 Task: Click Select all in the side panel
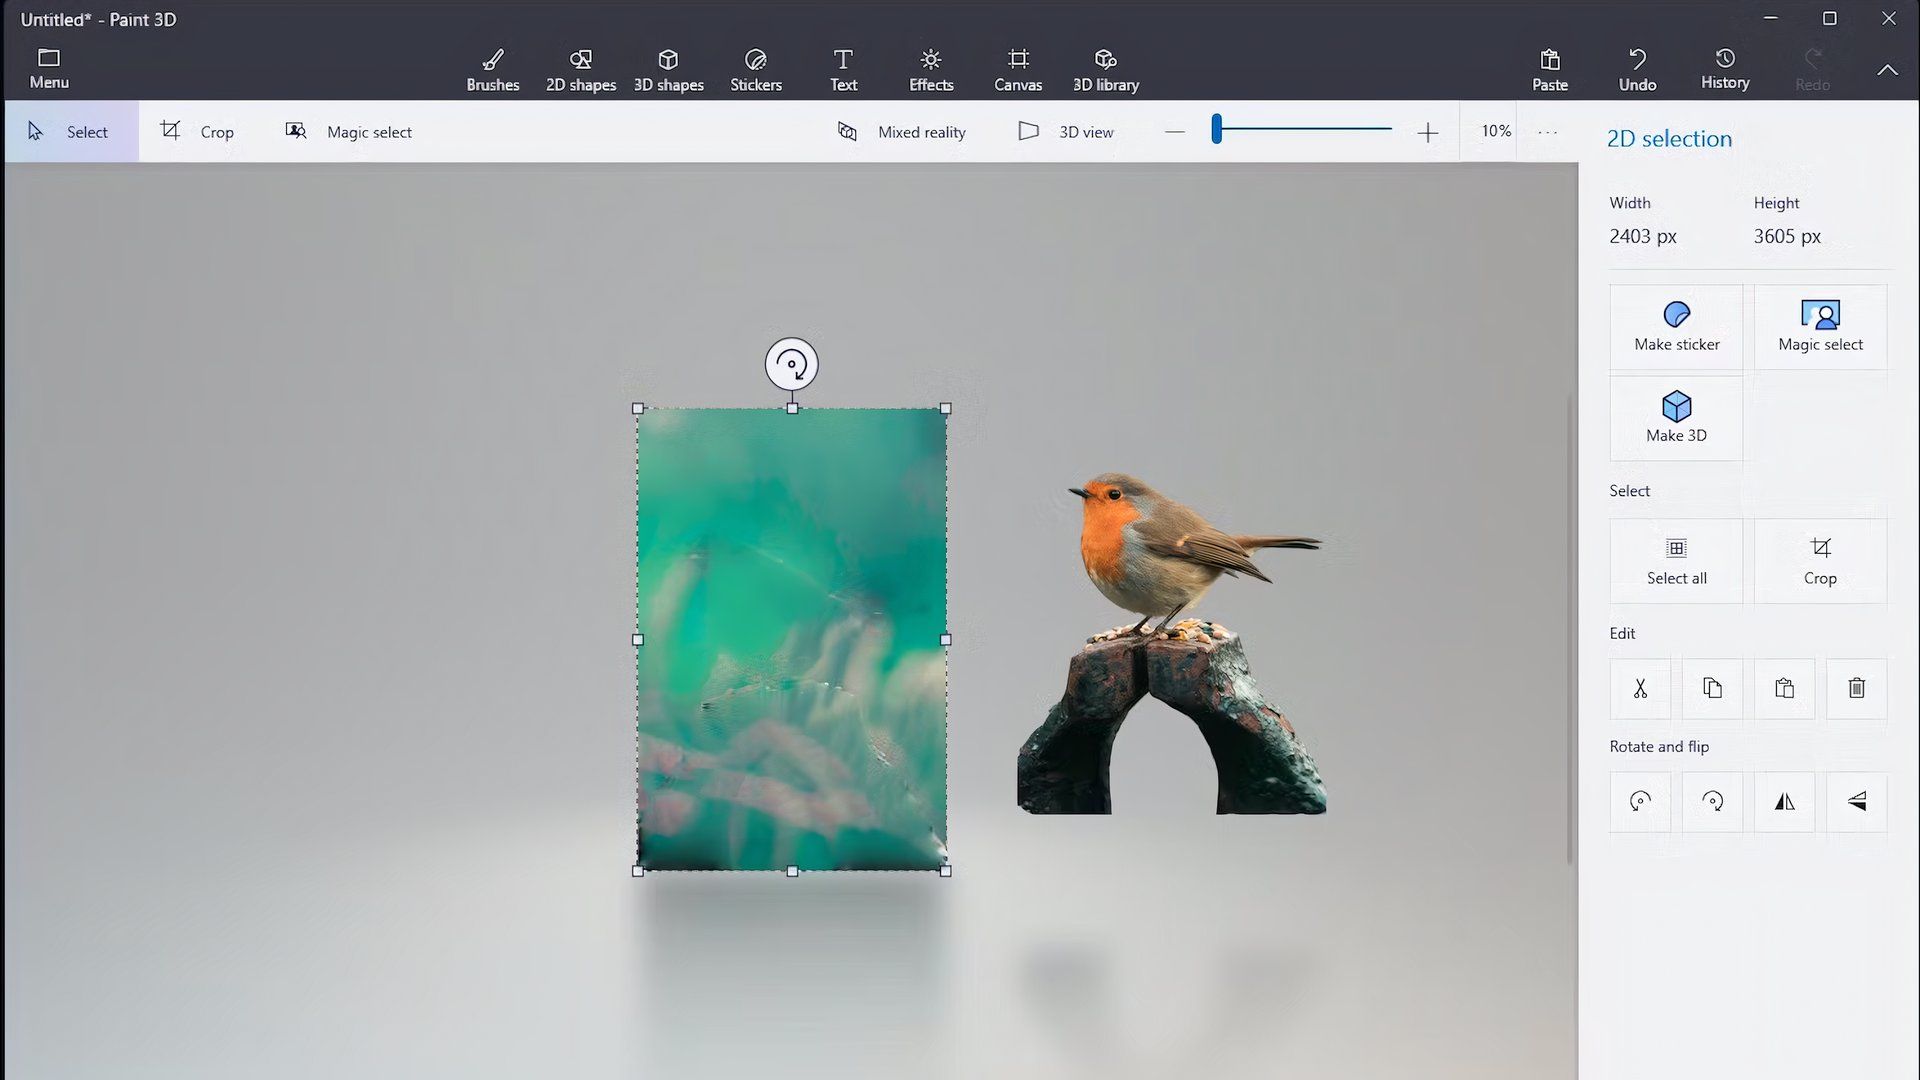coord(1677,561)
